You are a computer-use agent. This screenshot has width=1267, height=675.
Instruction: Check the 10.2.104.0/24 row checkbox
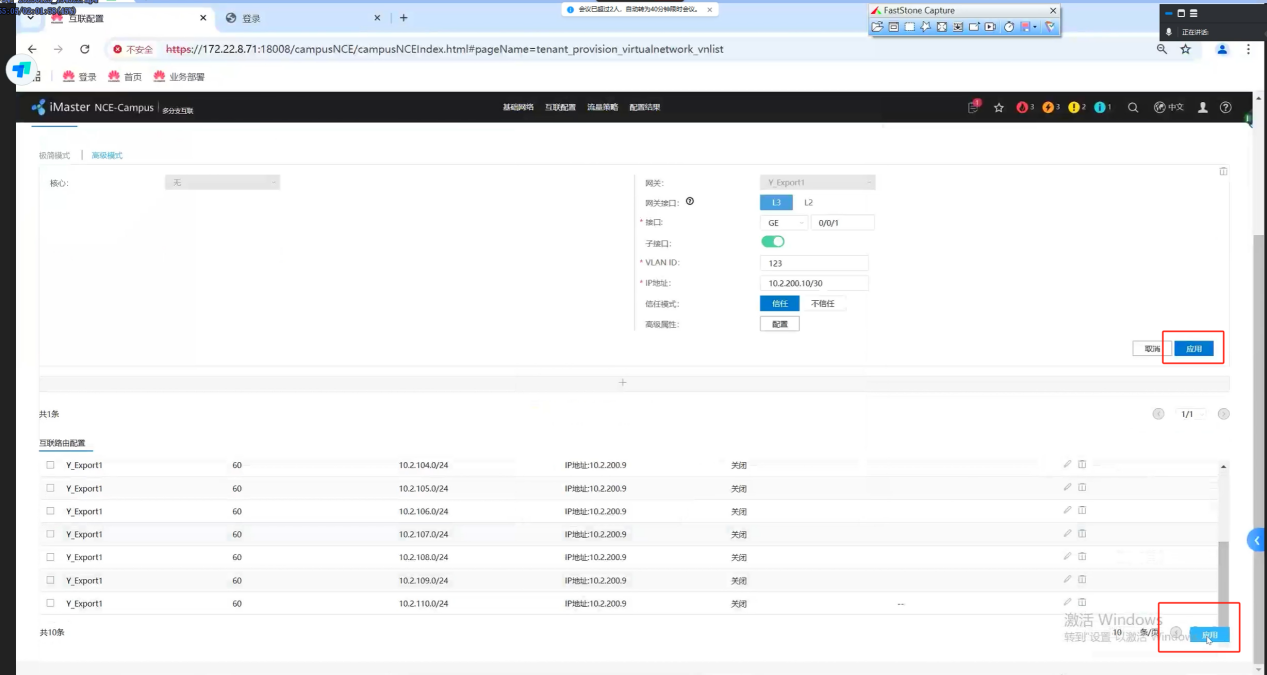coord(50,465)
